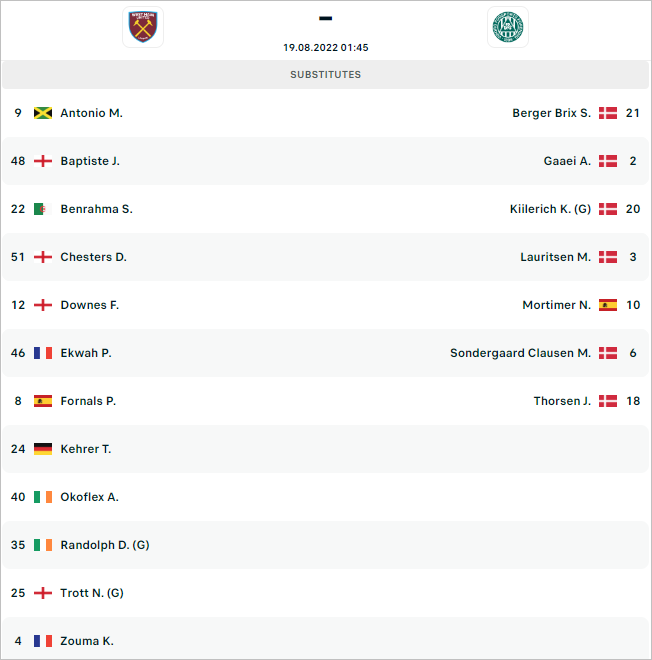Click the Spain flag beside Mortimer N.
Image resolution: width=652 pixels, height=660 pixels.
point(608,305)
